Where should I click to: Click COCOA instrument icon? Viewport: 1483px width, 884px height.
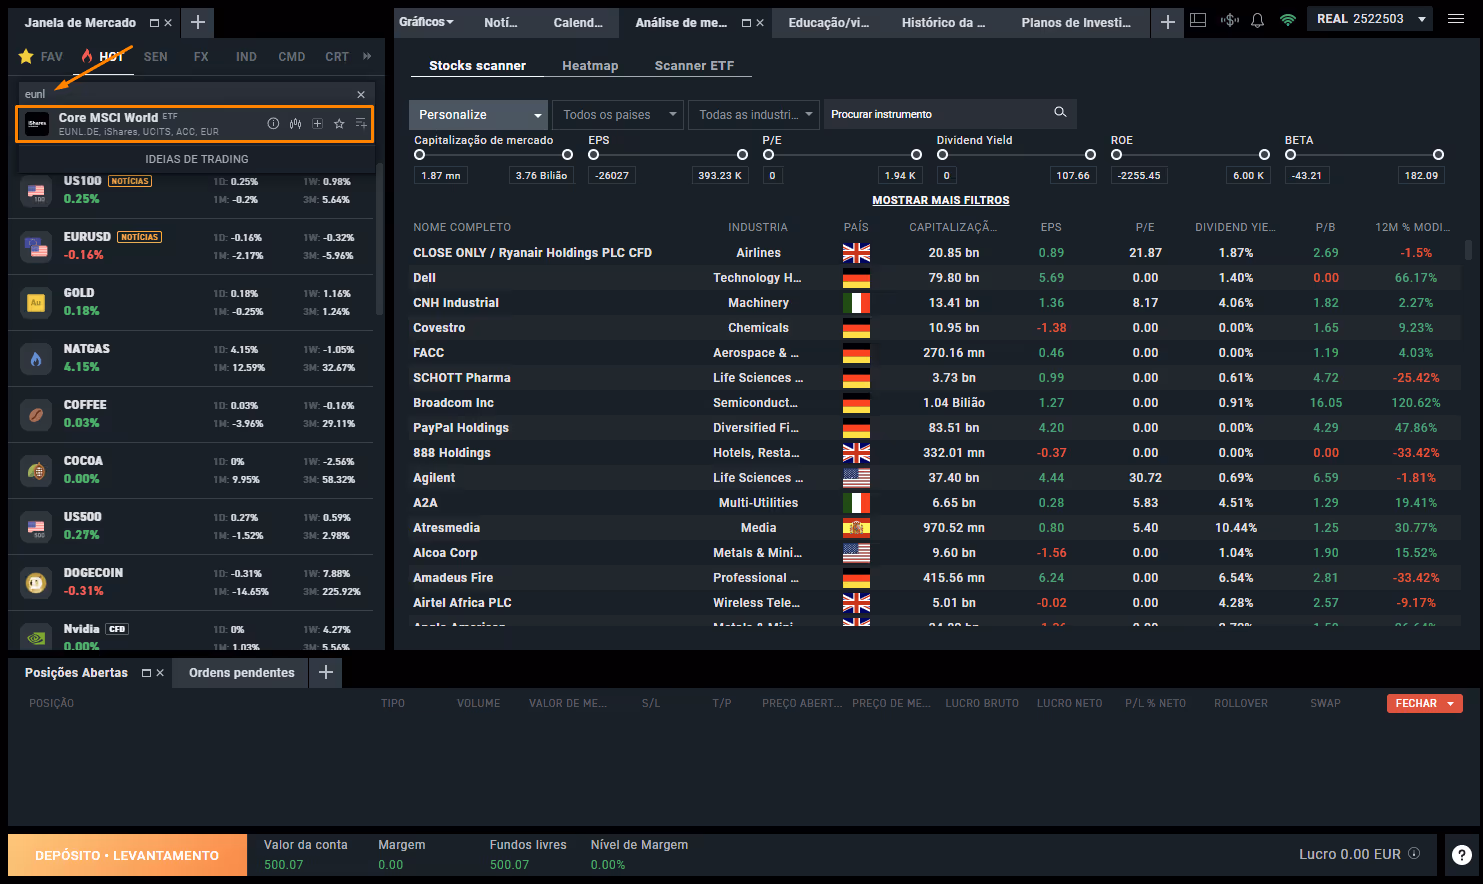coord(37,471)
